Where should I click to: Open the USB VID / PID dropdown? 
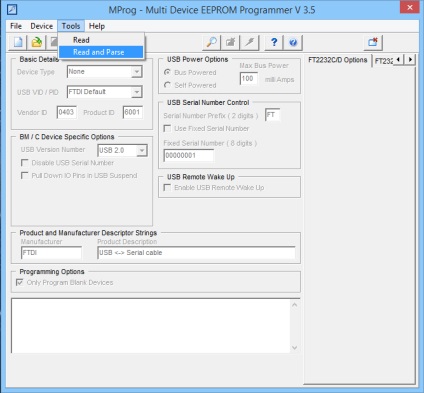(136, 92)
